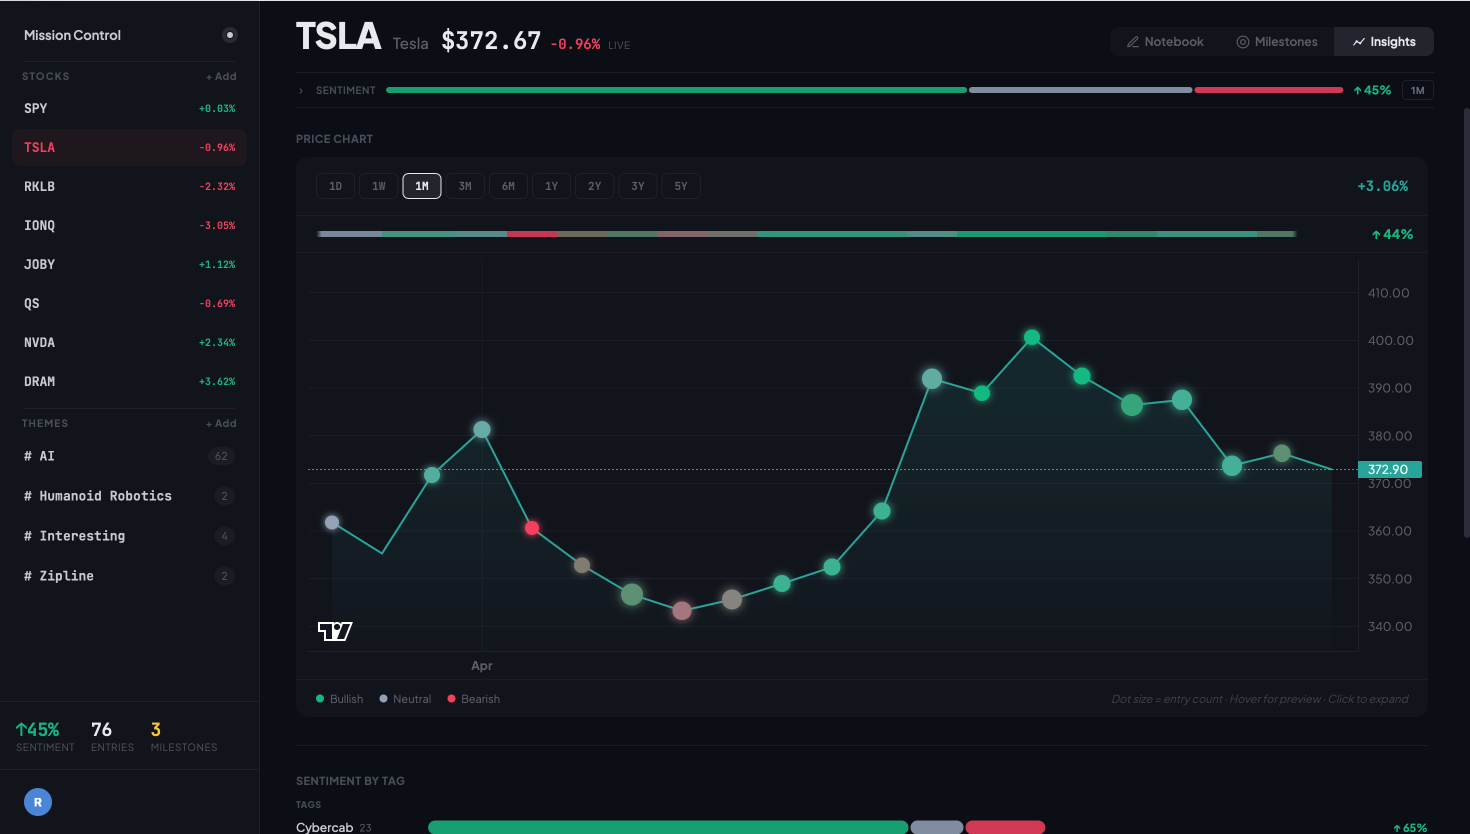The height and width of the screenshot is (834, 1470).
Task: Click the TradingView logo on chart
Action: [x=335, y=631]
